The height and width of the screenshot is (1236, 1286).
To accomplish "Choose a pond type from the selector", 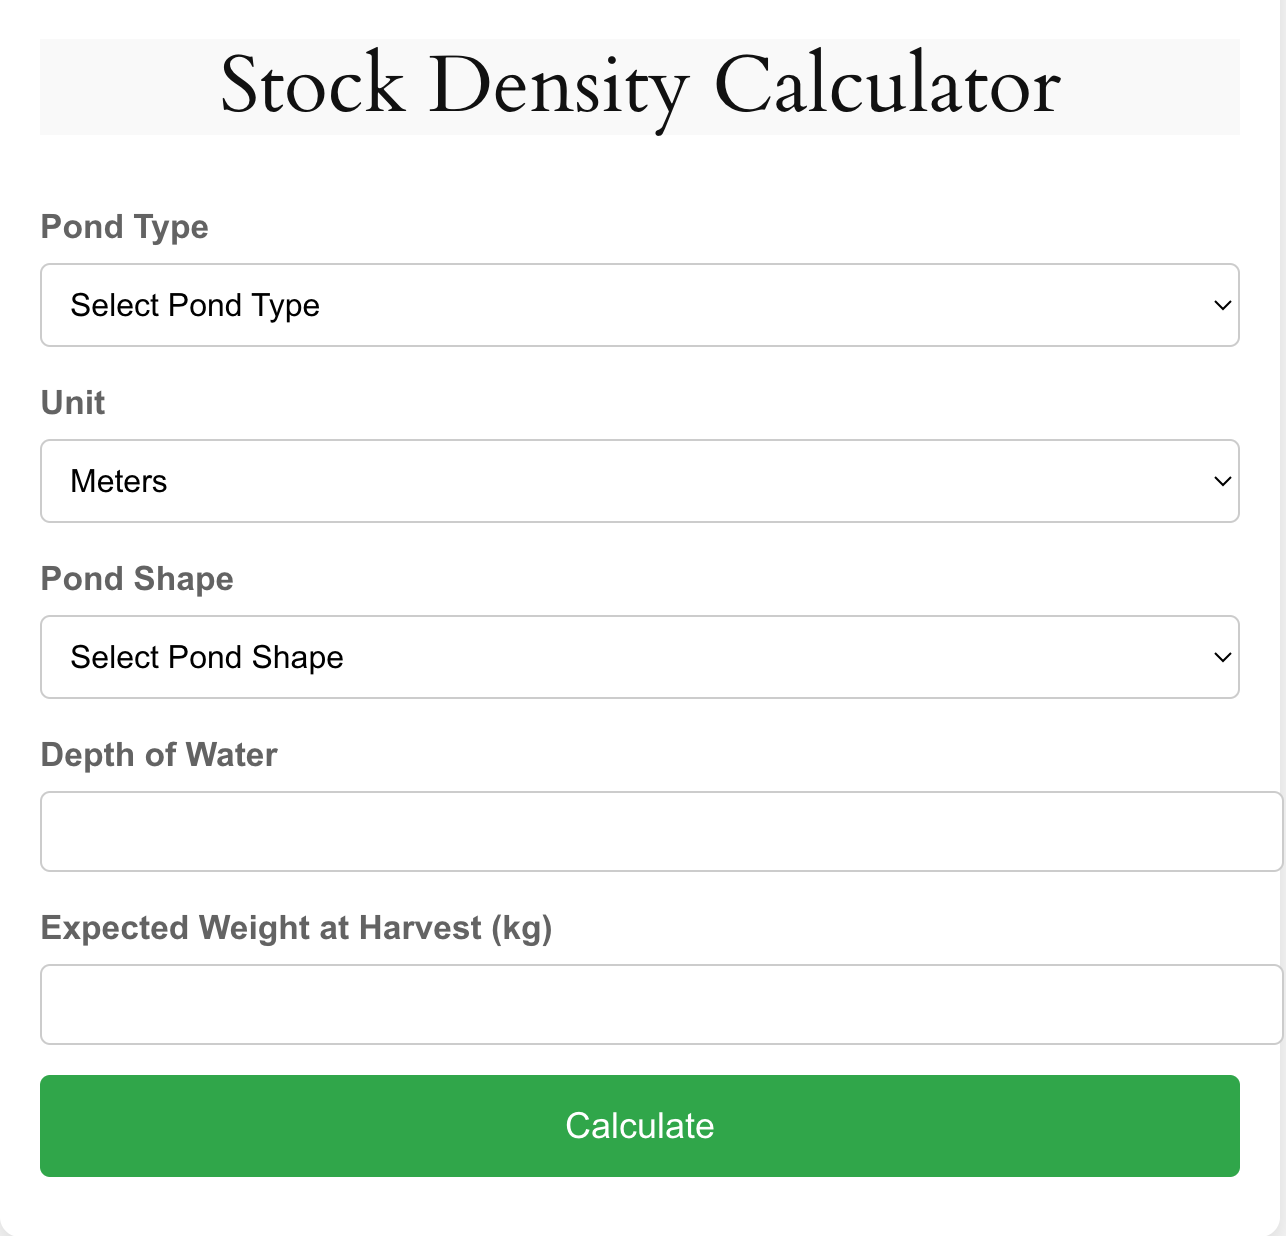I will pos(640,305).
